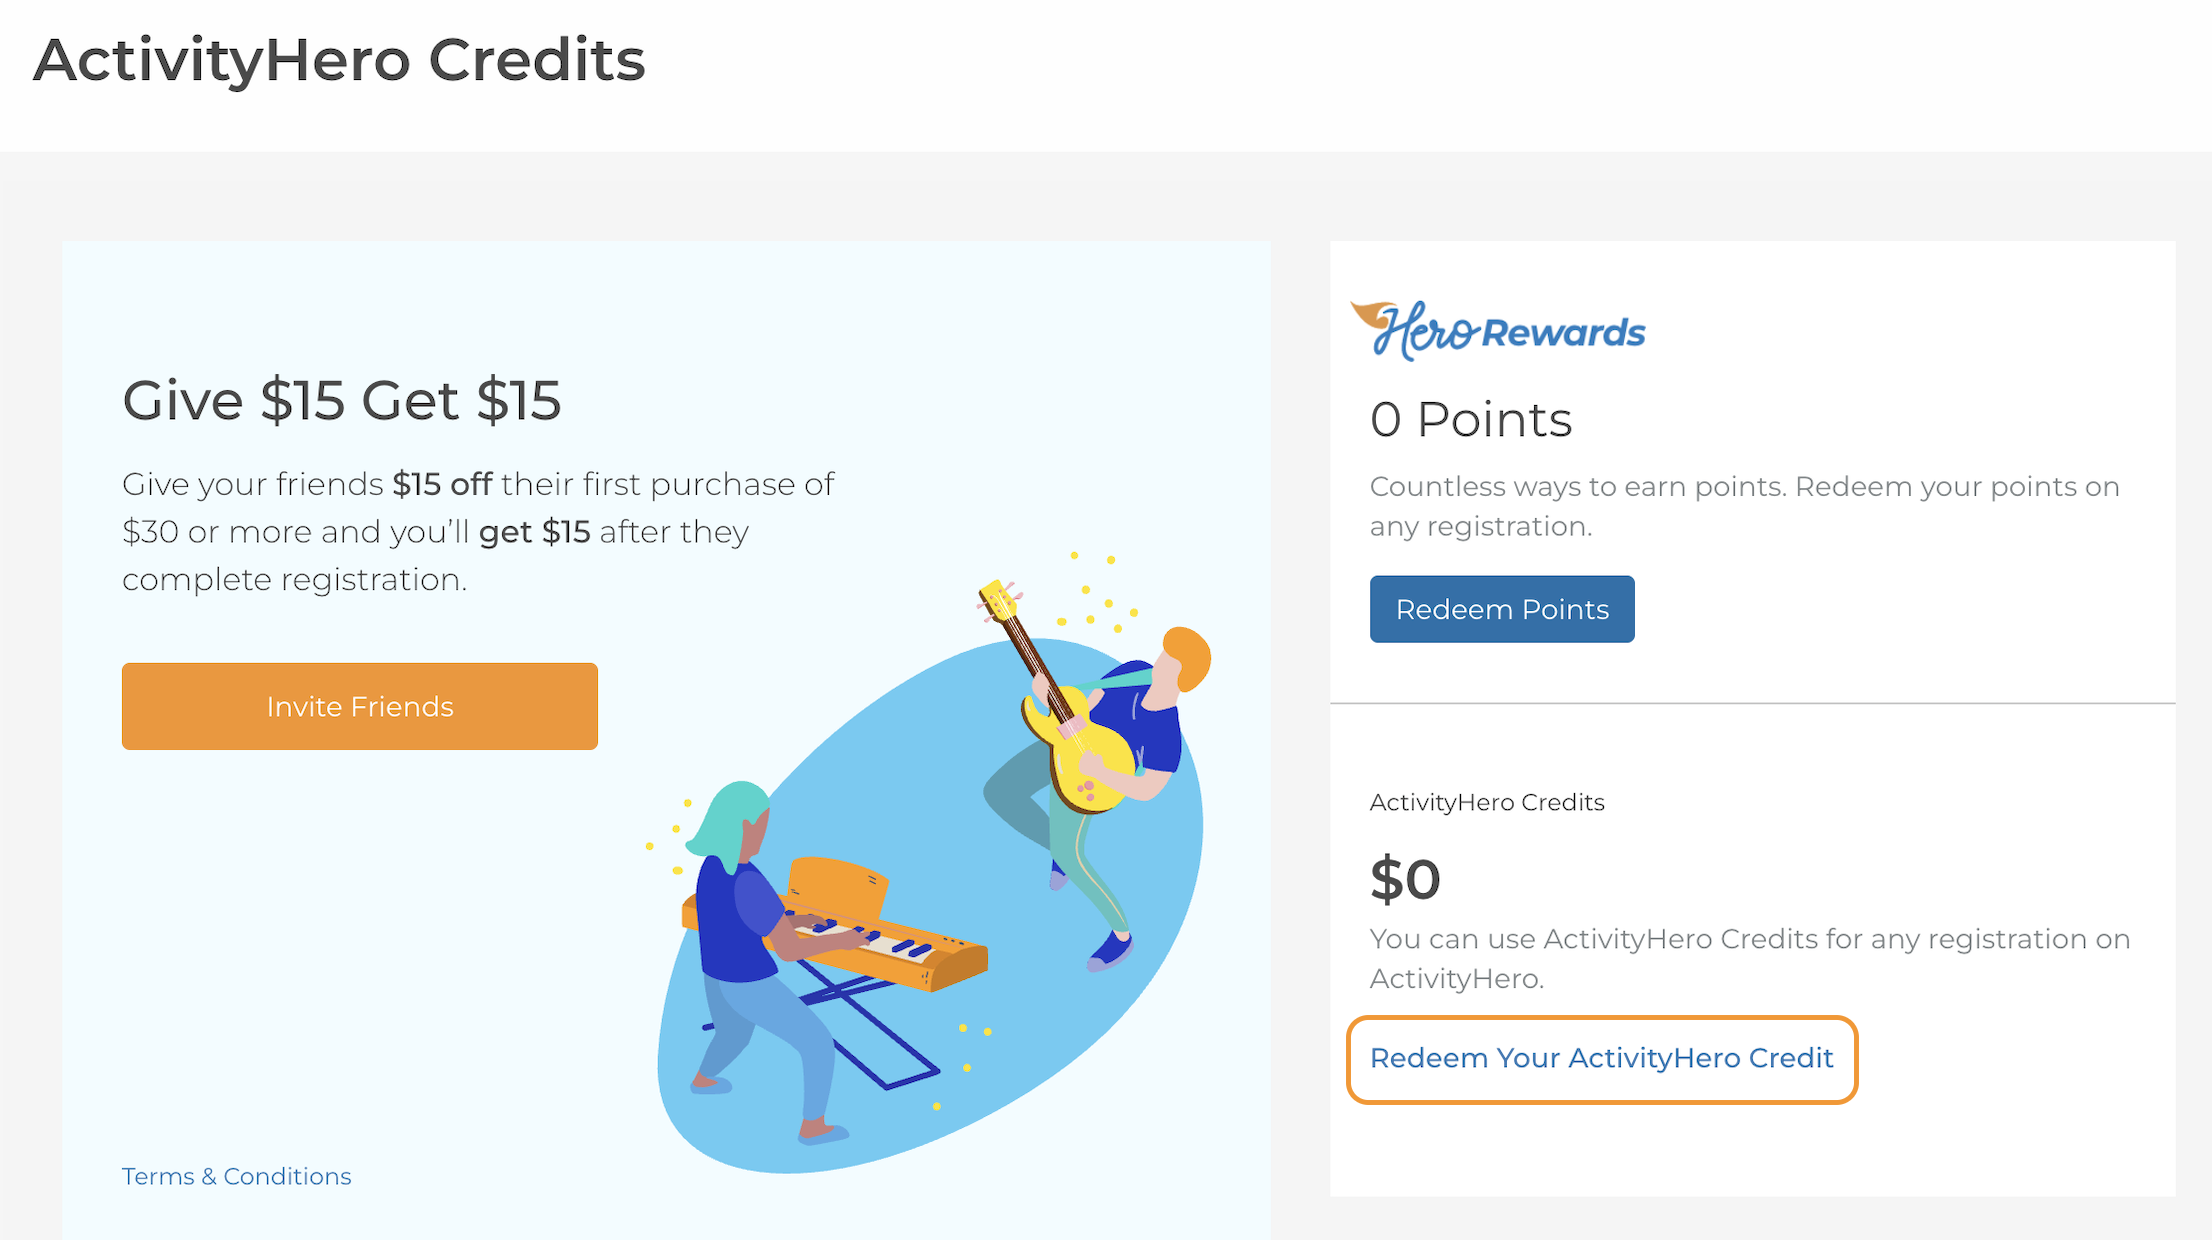This screenshot has height=1240, width=2212.
Task: Open the Terms & Conditions link
Action: coord(236,1176)
